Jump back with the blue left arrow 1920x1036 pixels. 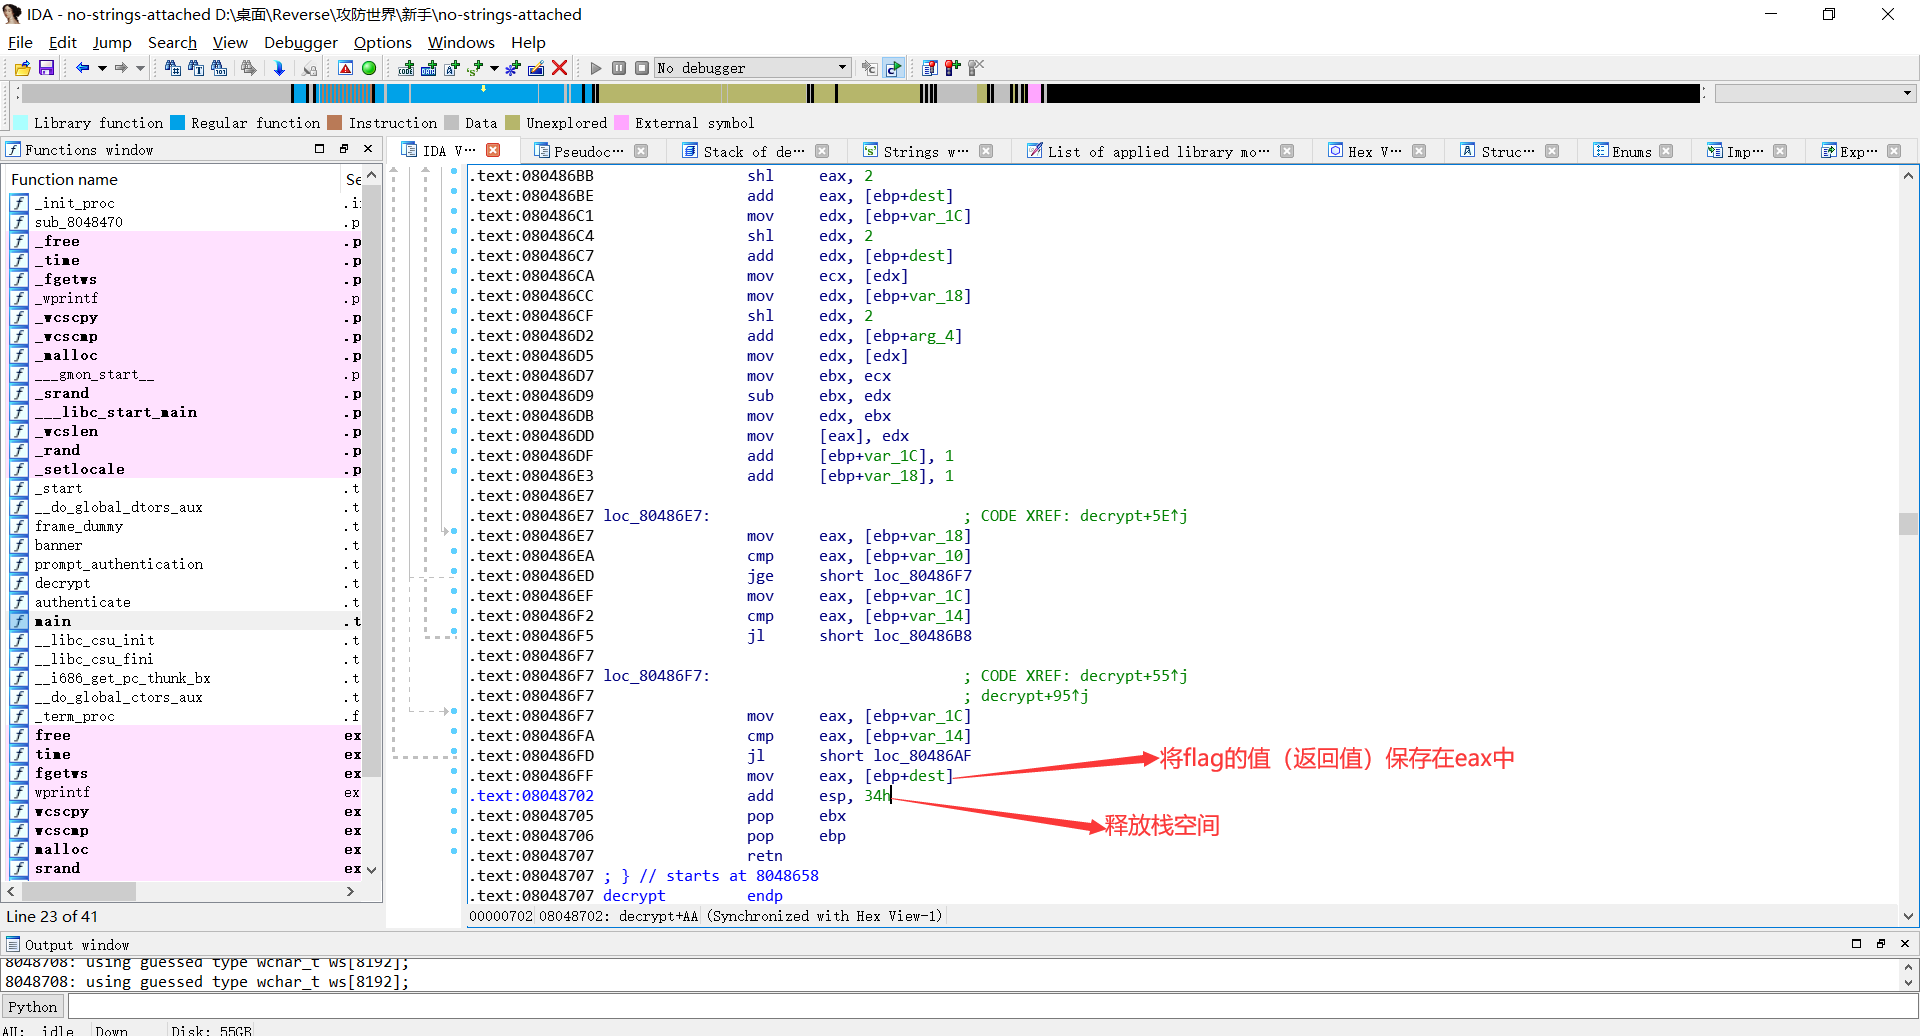coord(82,68)
